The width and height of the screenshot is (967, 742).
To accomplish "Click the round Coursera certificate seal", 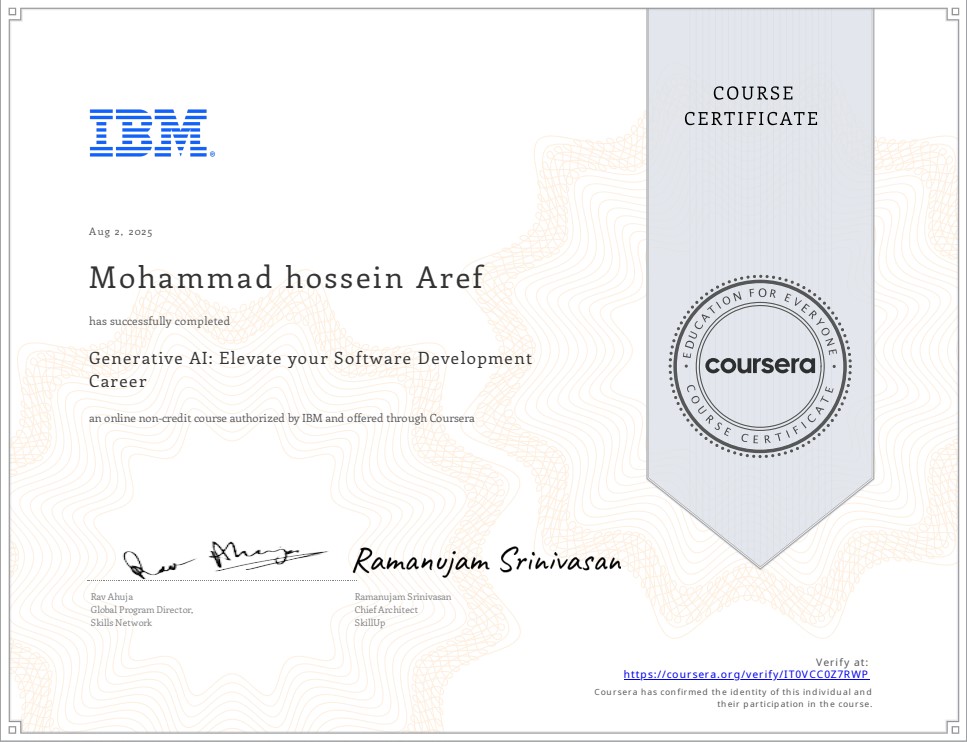I will (x=760, y=365).
